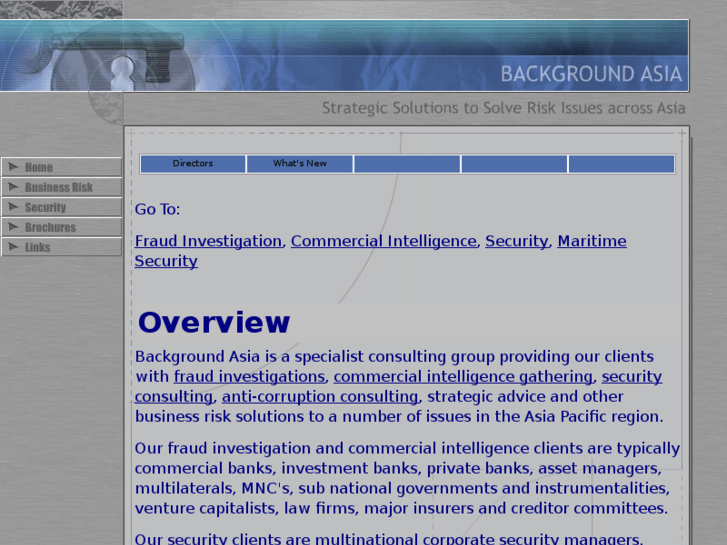Select the What's New tab
Viewport: 727px width, 545px height.
coord(300,164)
